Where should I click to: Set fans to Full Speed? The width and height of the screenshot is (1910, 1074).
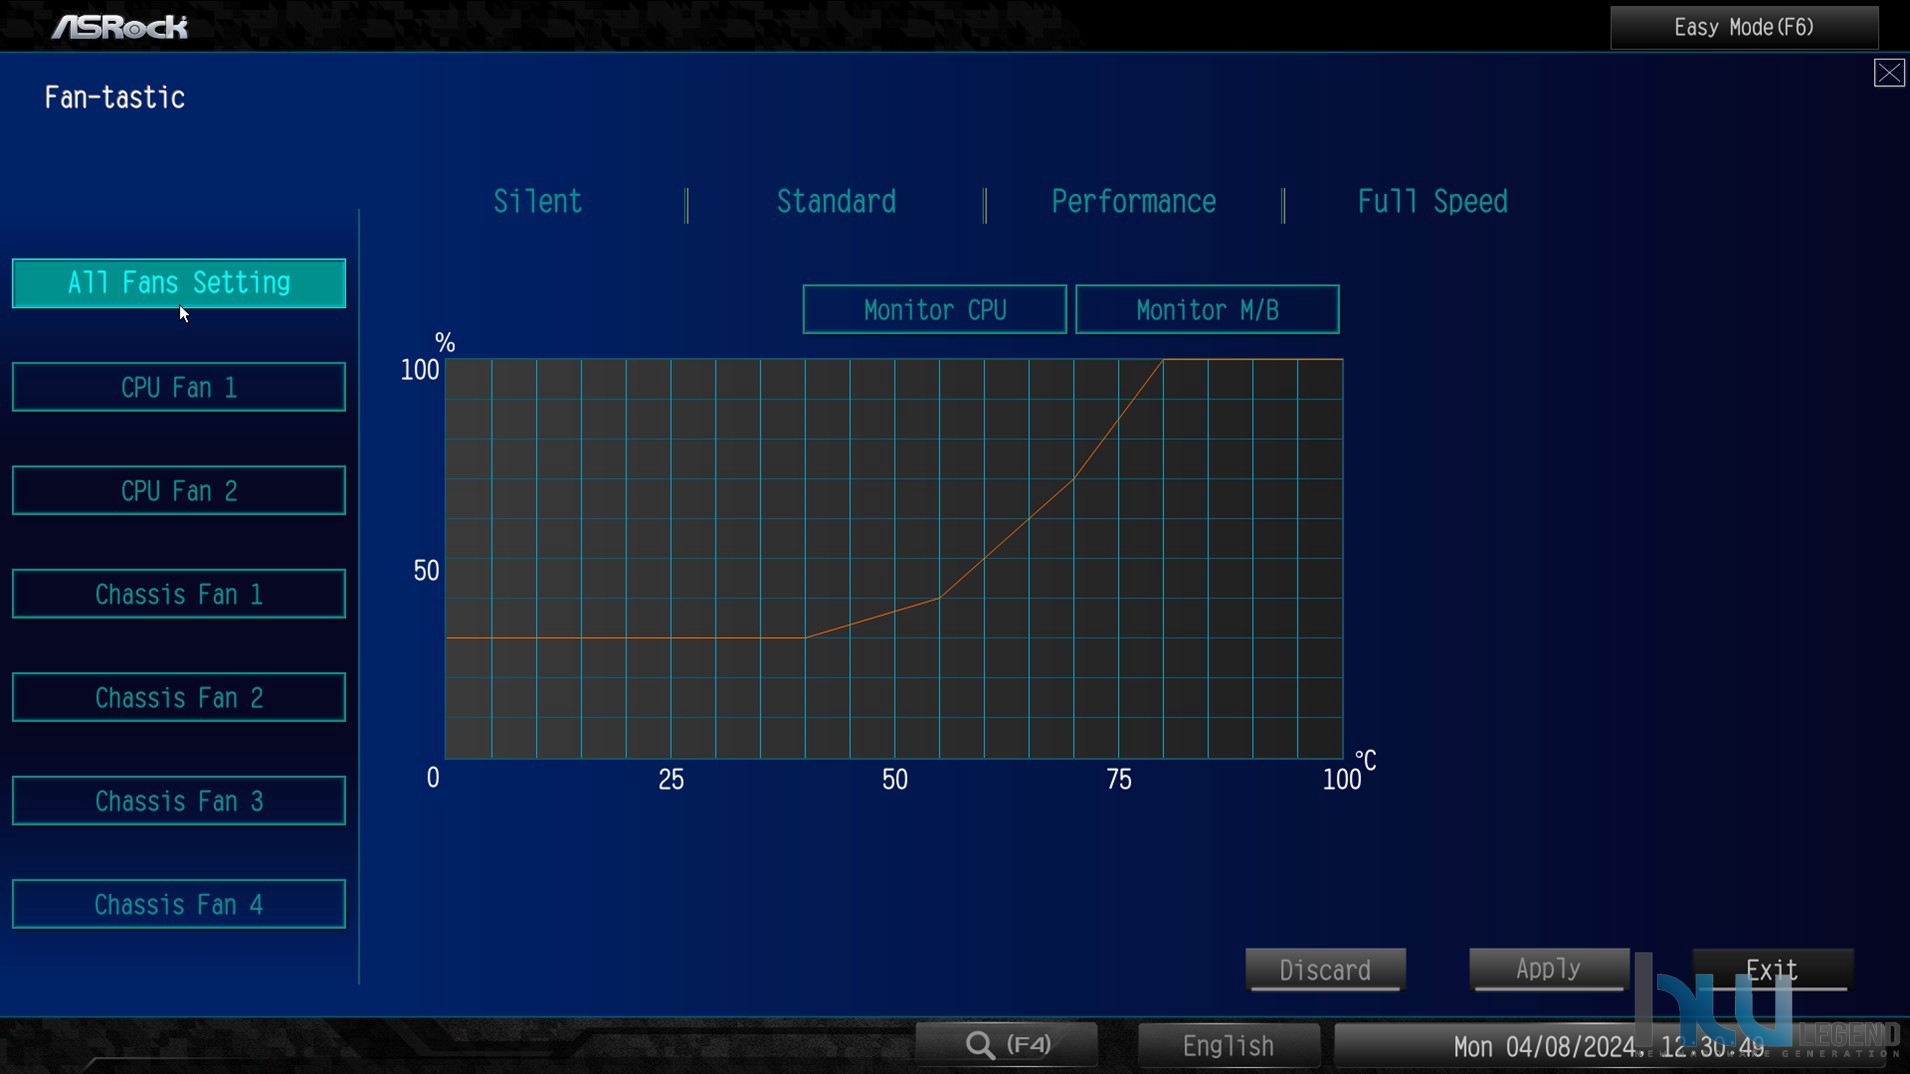[x=1432, y=202]
